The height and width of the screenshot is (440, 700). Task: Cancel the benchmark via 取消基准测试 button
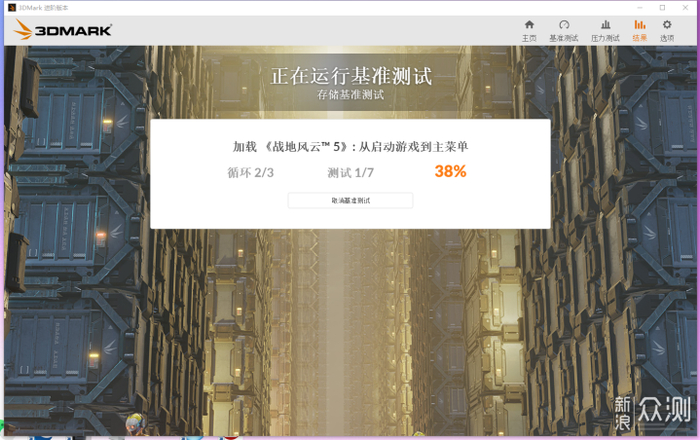pyautogui.click(x=350, y=201)
